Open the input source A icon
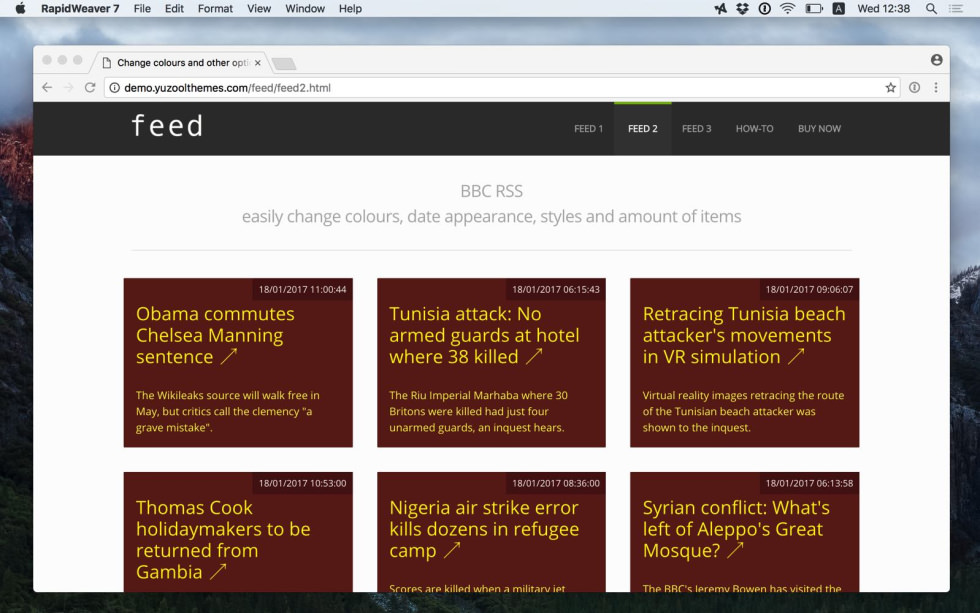This screenshot has height=613, width=980. click(839, 9)
